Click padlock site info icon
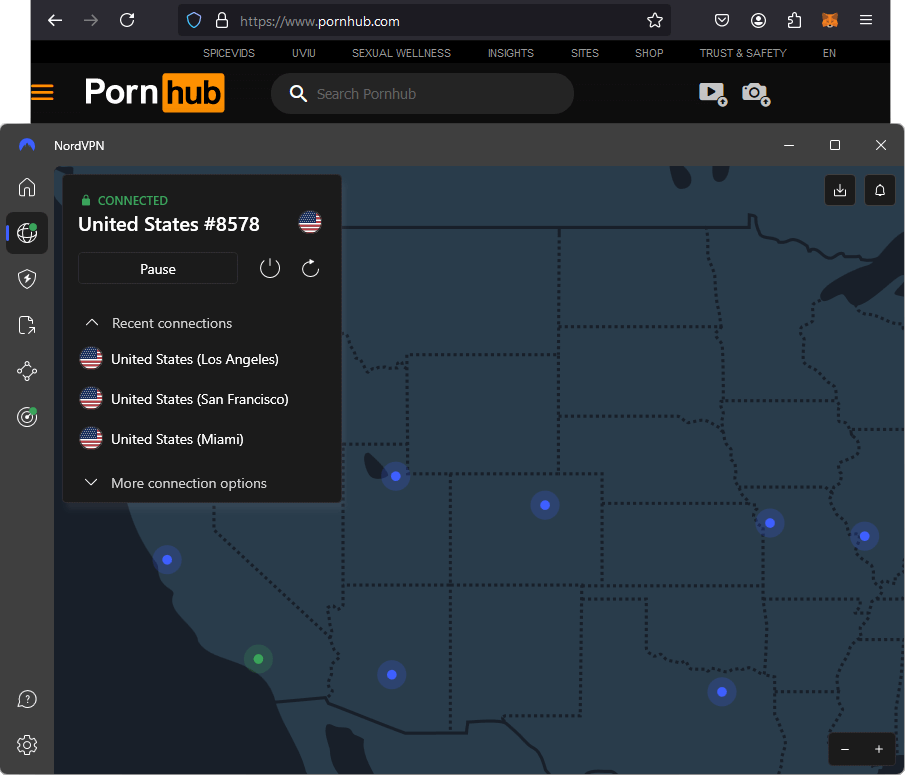This screenshot has width=908, height=776. click(222, 21)
